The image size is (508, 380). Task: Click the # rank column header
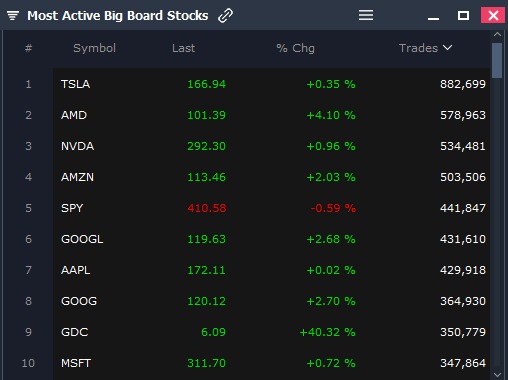pyautogui.click(x=28, y=48)
